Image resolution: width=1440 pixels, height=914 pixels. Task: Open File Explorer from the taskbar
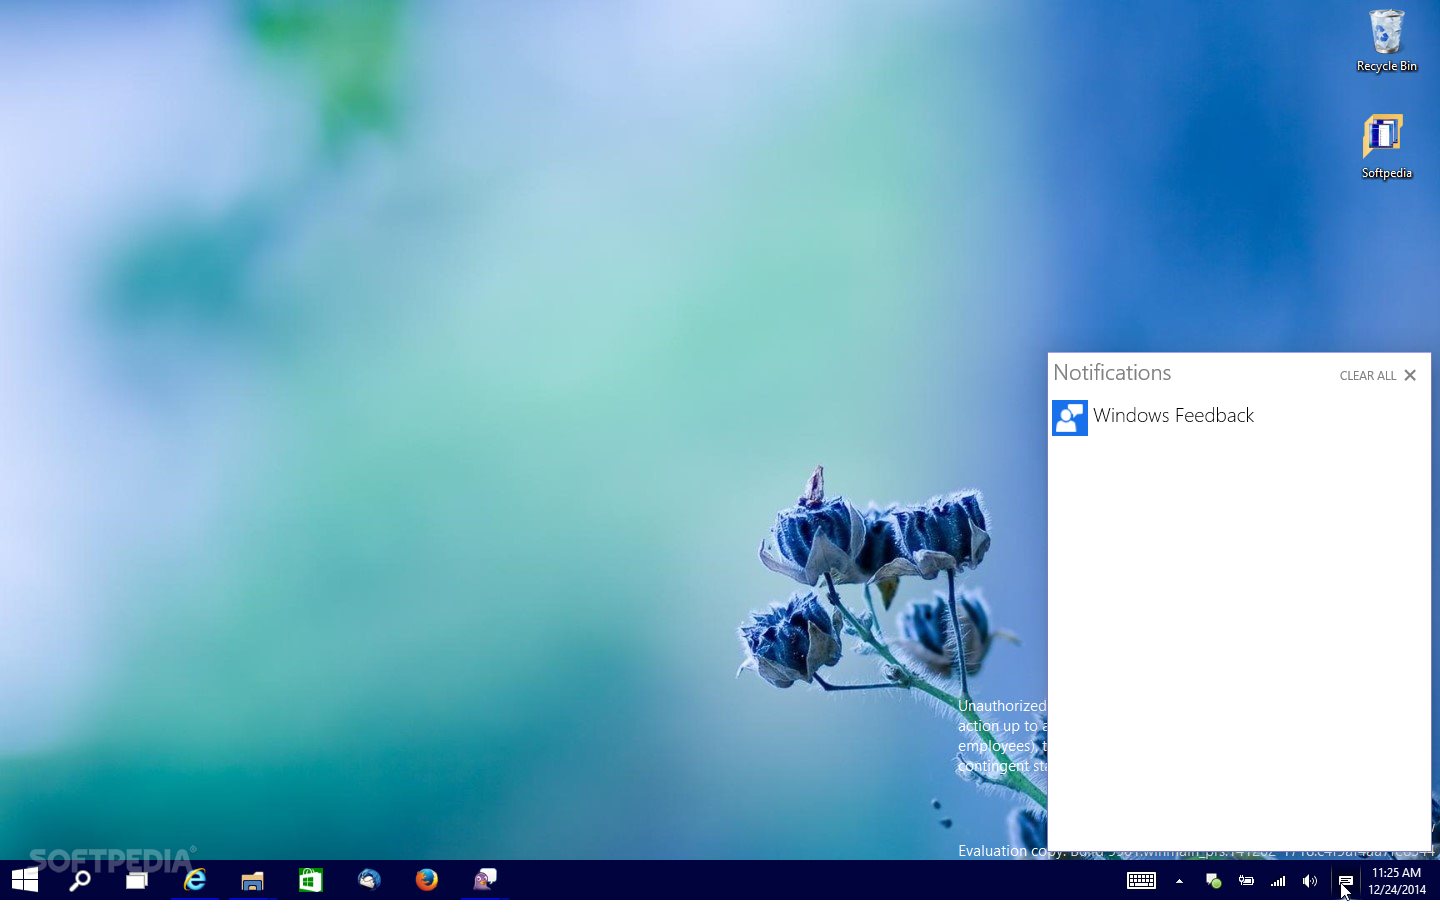(252, 880)
